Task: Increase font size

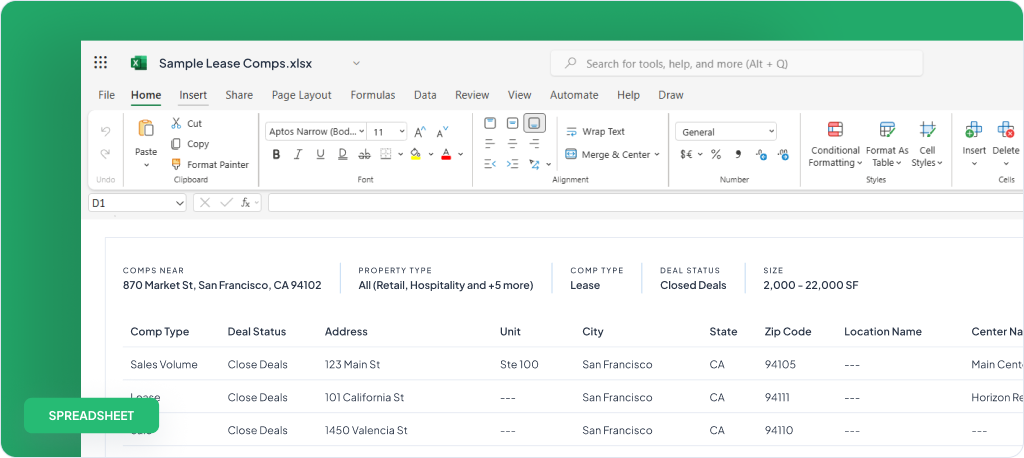Action: [x=421, y=132]
